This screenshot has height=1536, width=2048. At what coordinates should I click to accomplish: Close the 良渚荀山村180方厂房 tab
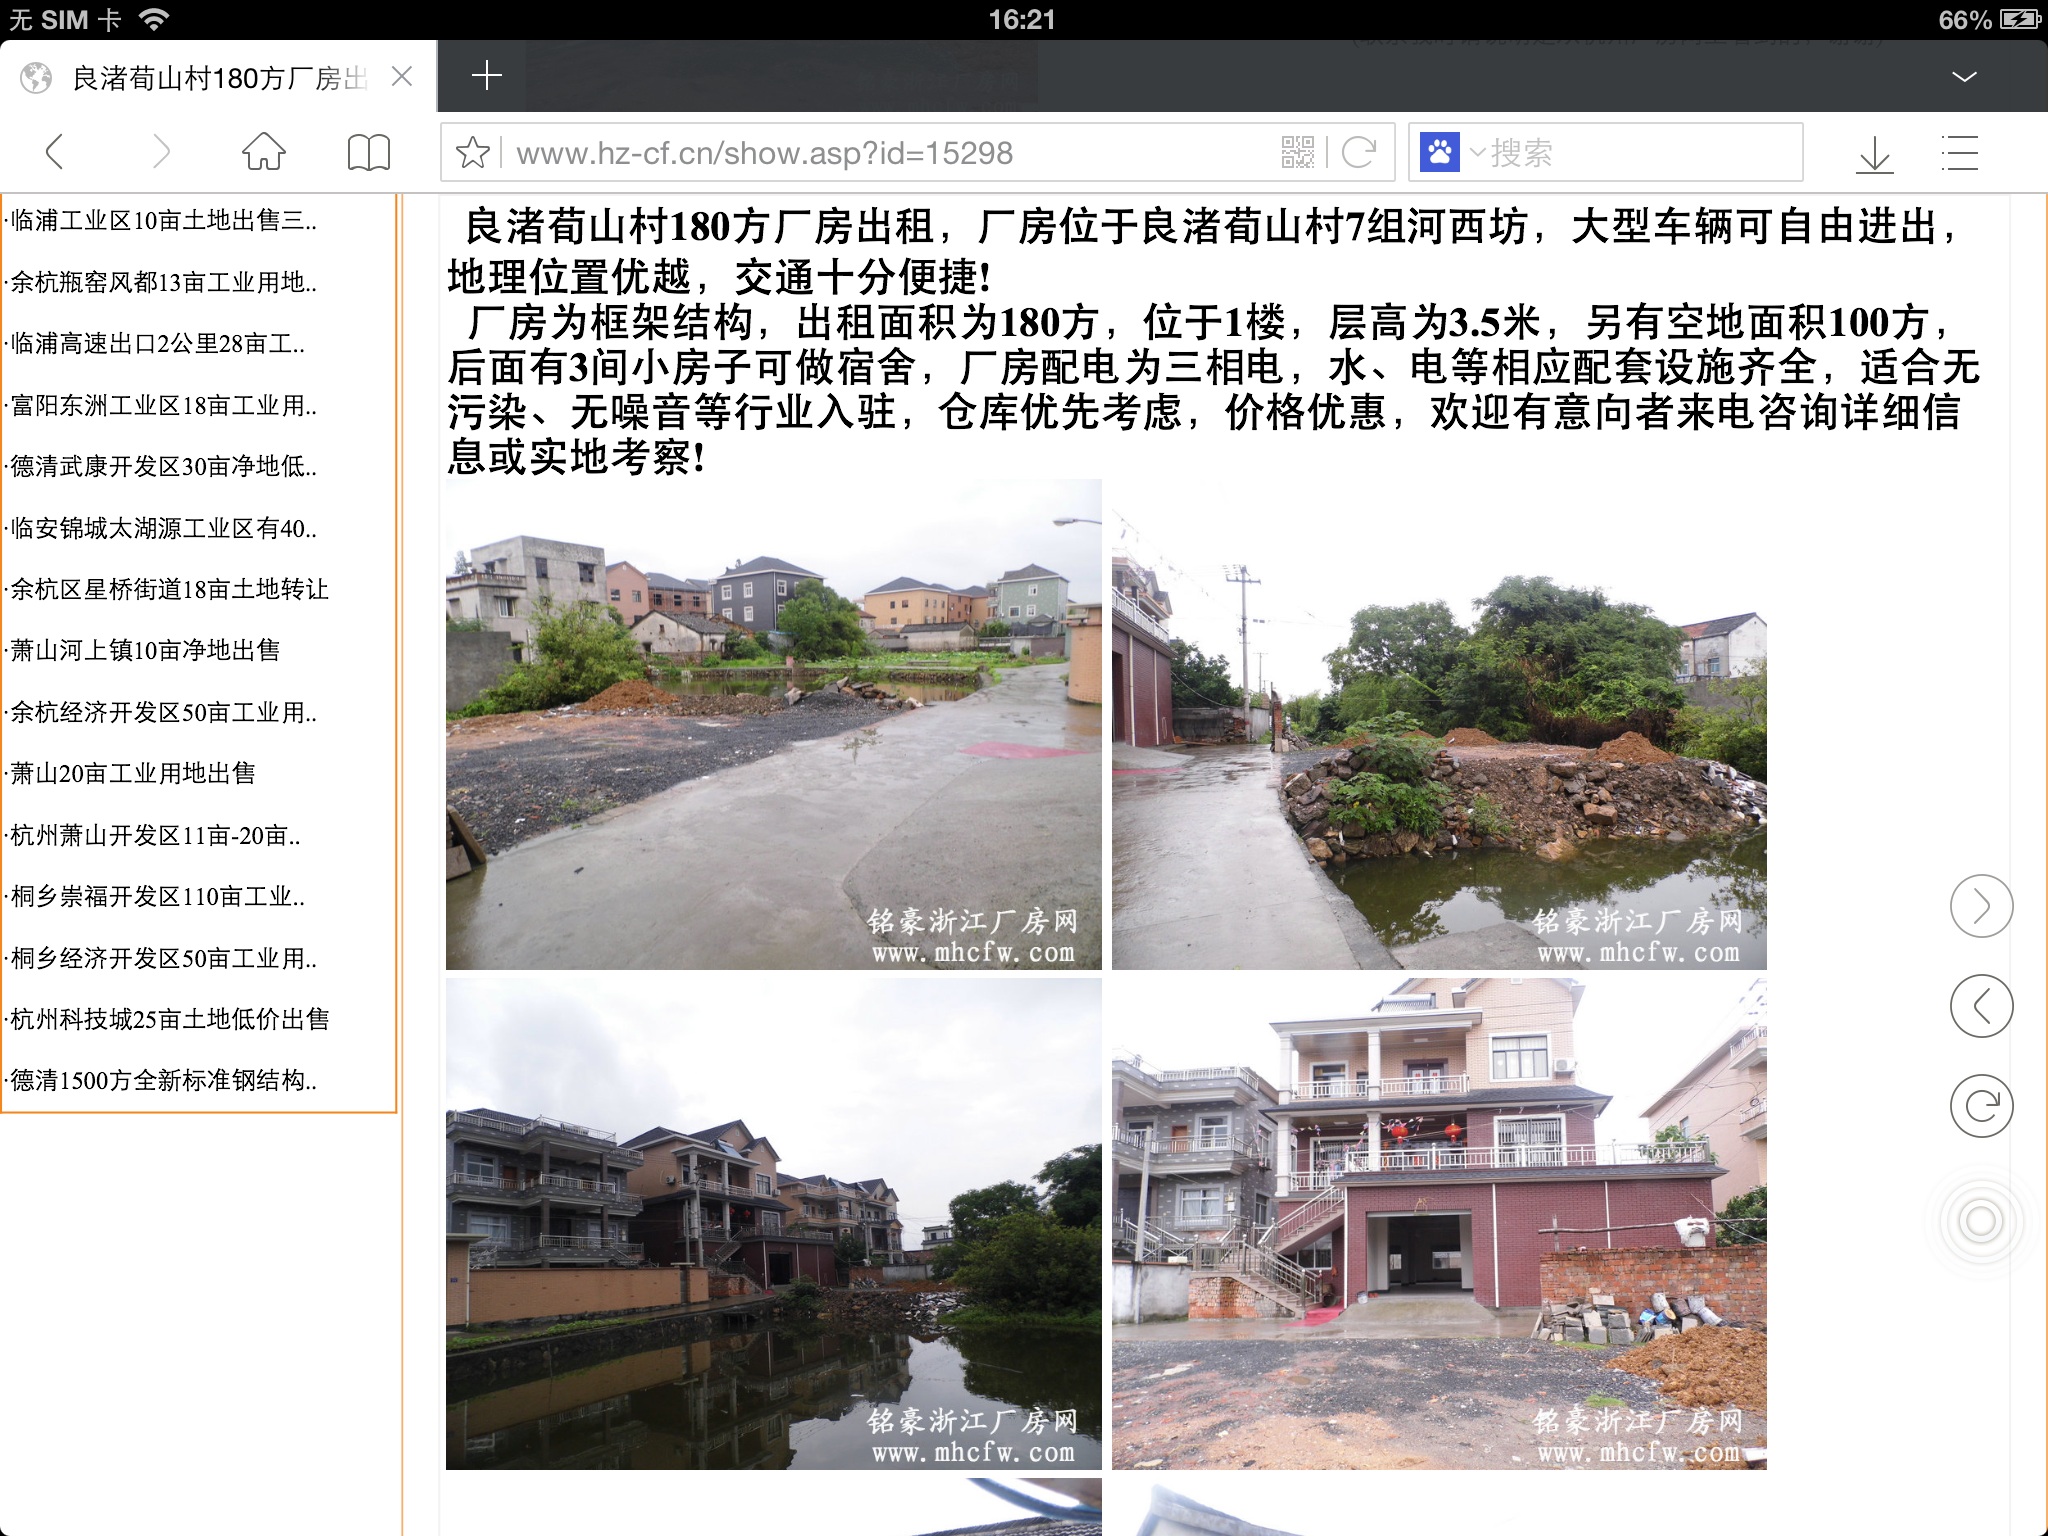coord(402,77)
